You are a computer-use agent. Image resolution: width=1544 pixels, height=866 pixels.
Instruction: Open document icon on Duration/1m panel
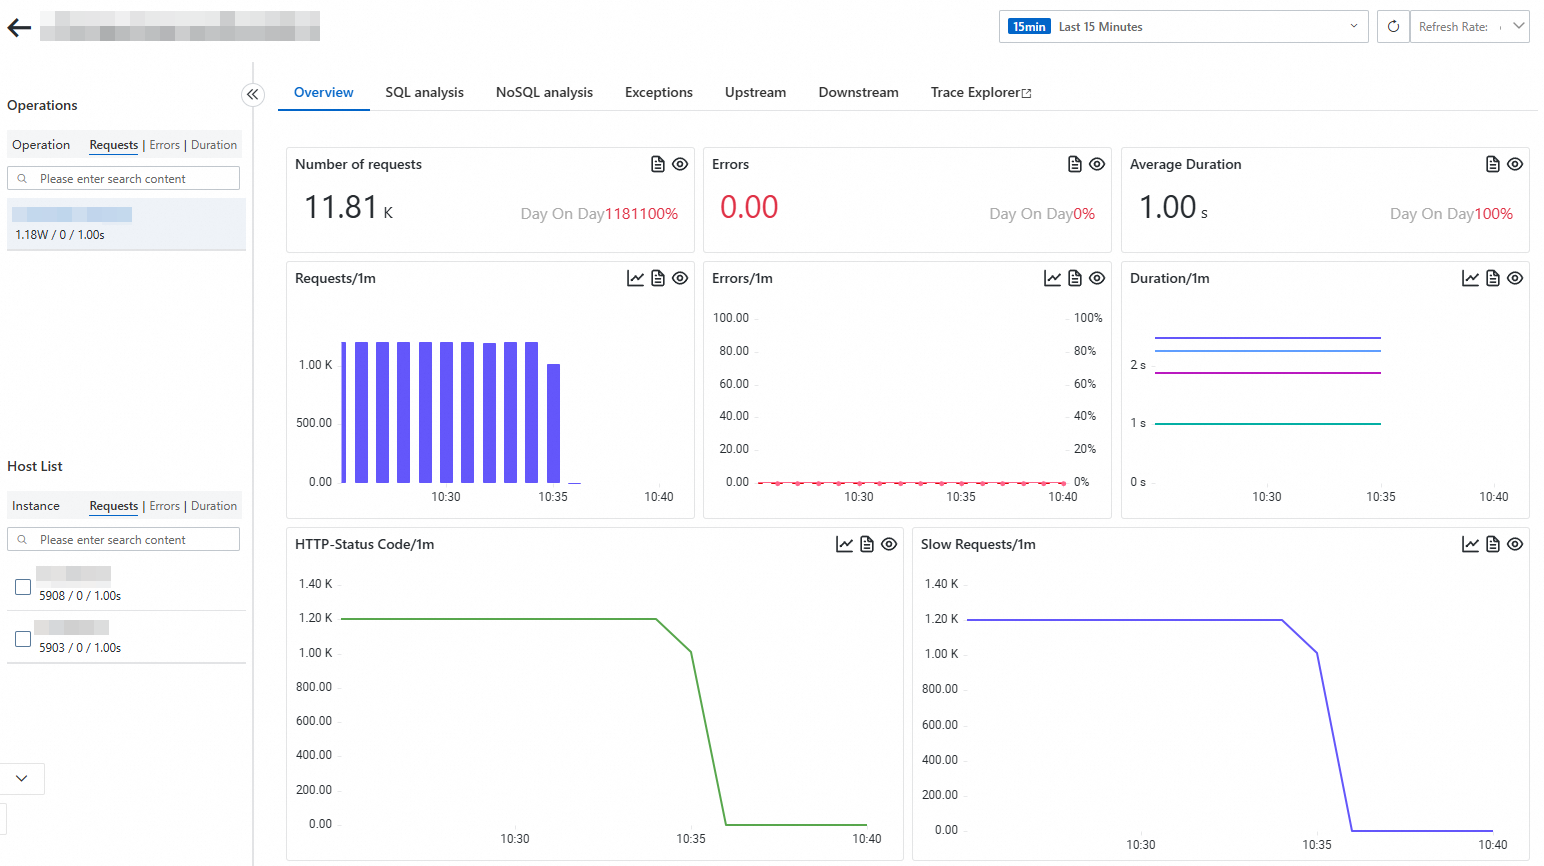1493,278
